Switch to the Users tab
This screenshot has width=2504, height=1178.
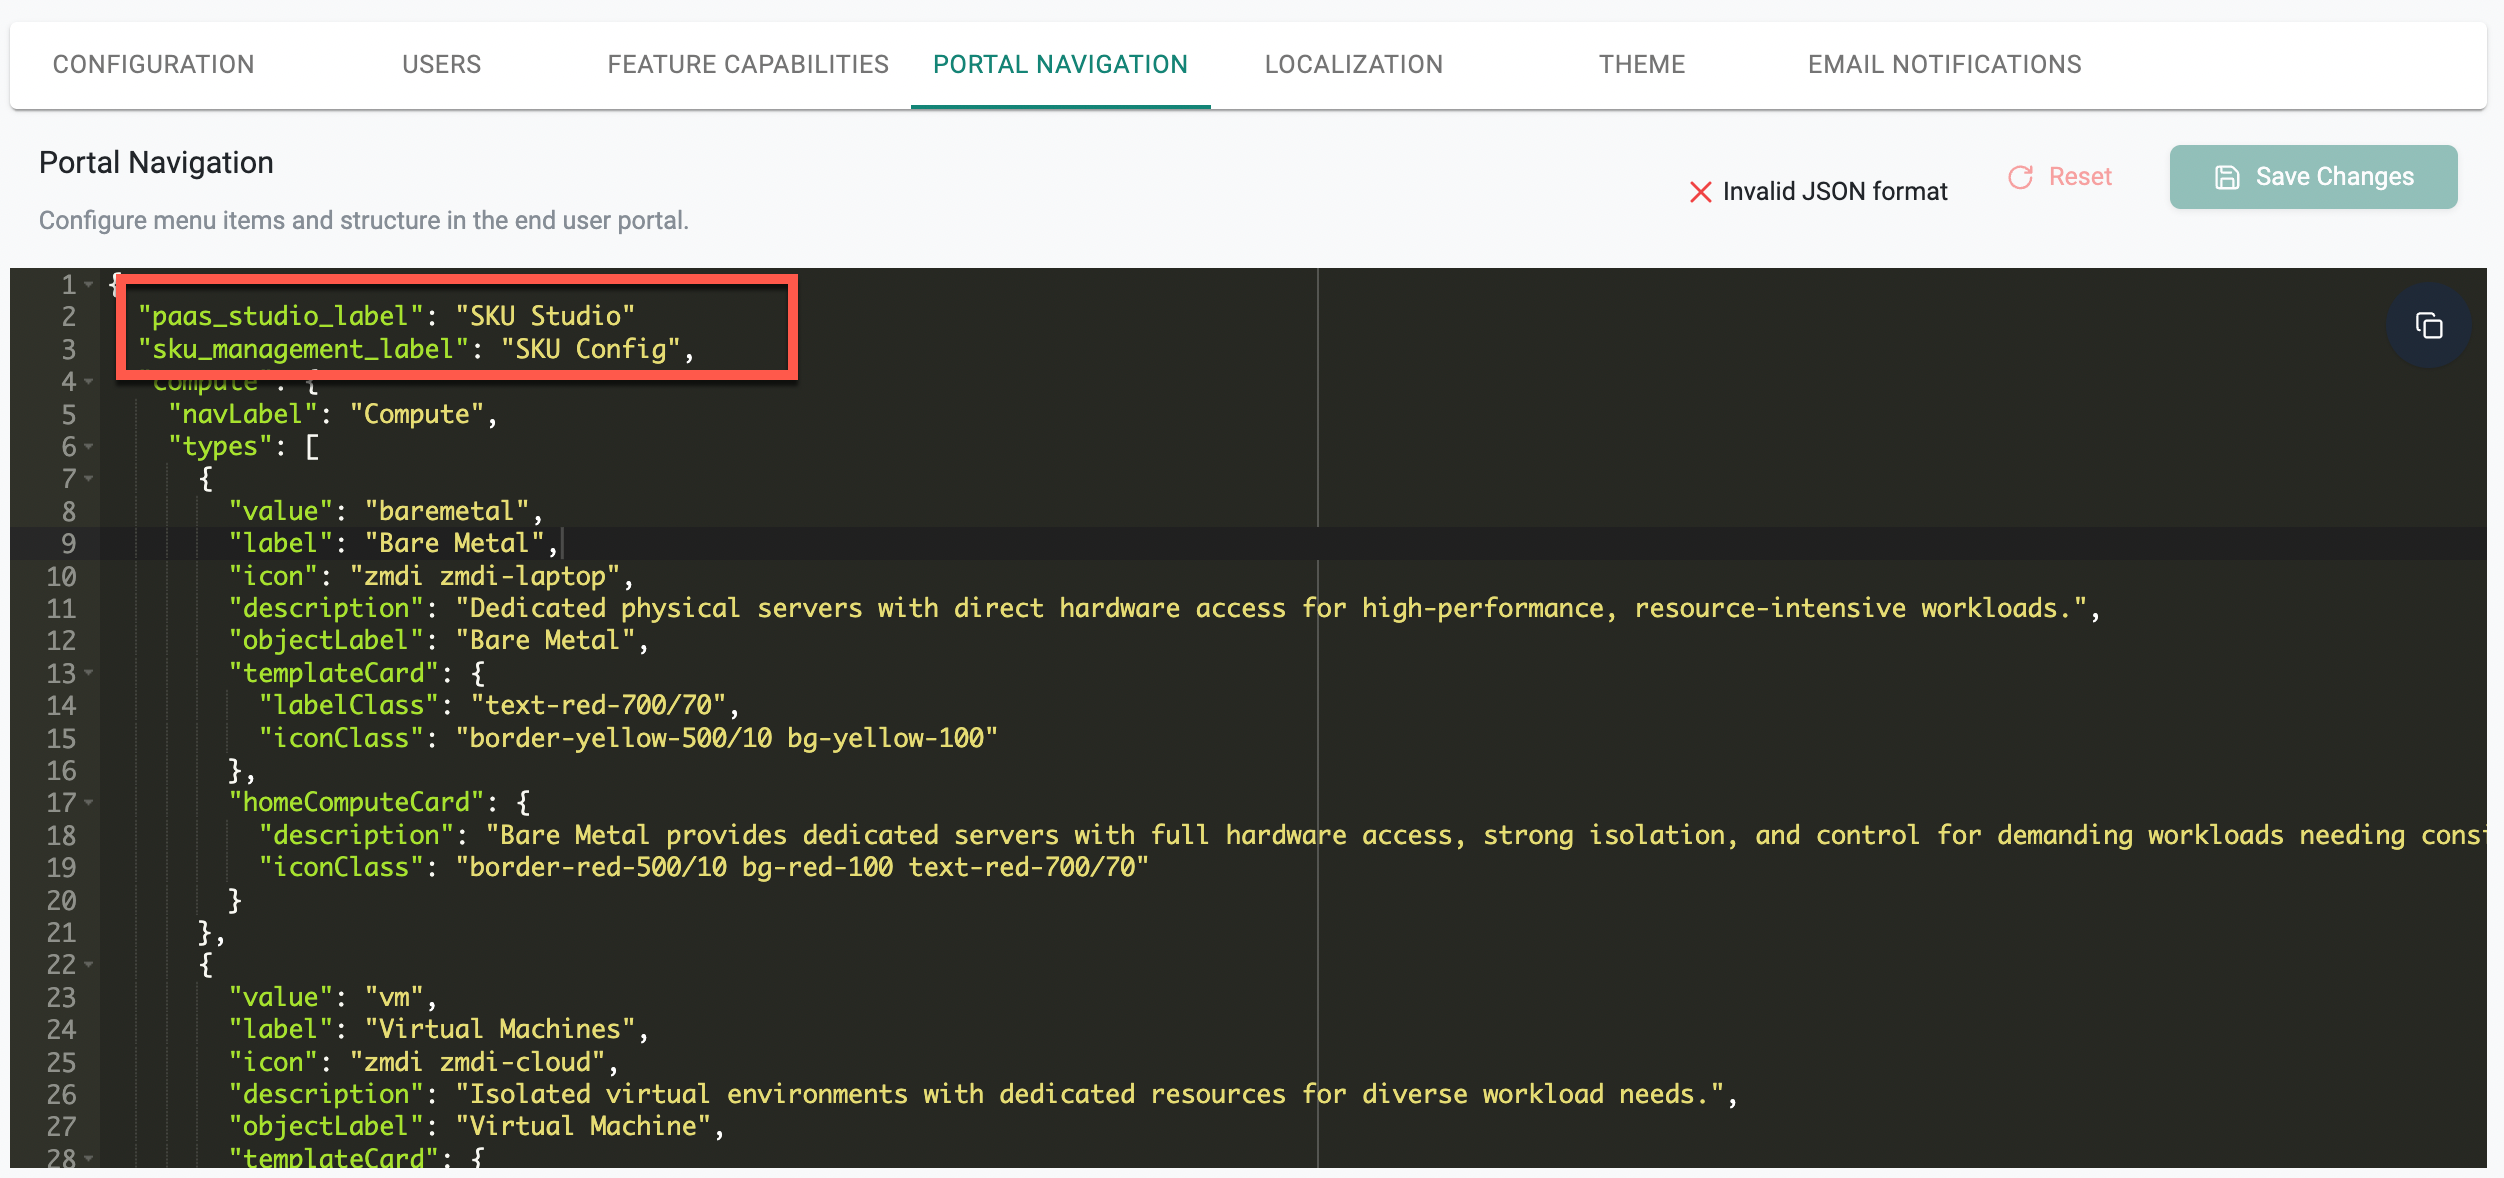pos(441,65)
